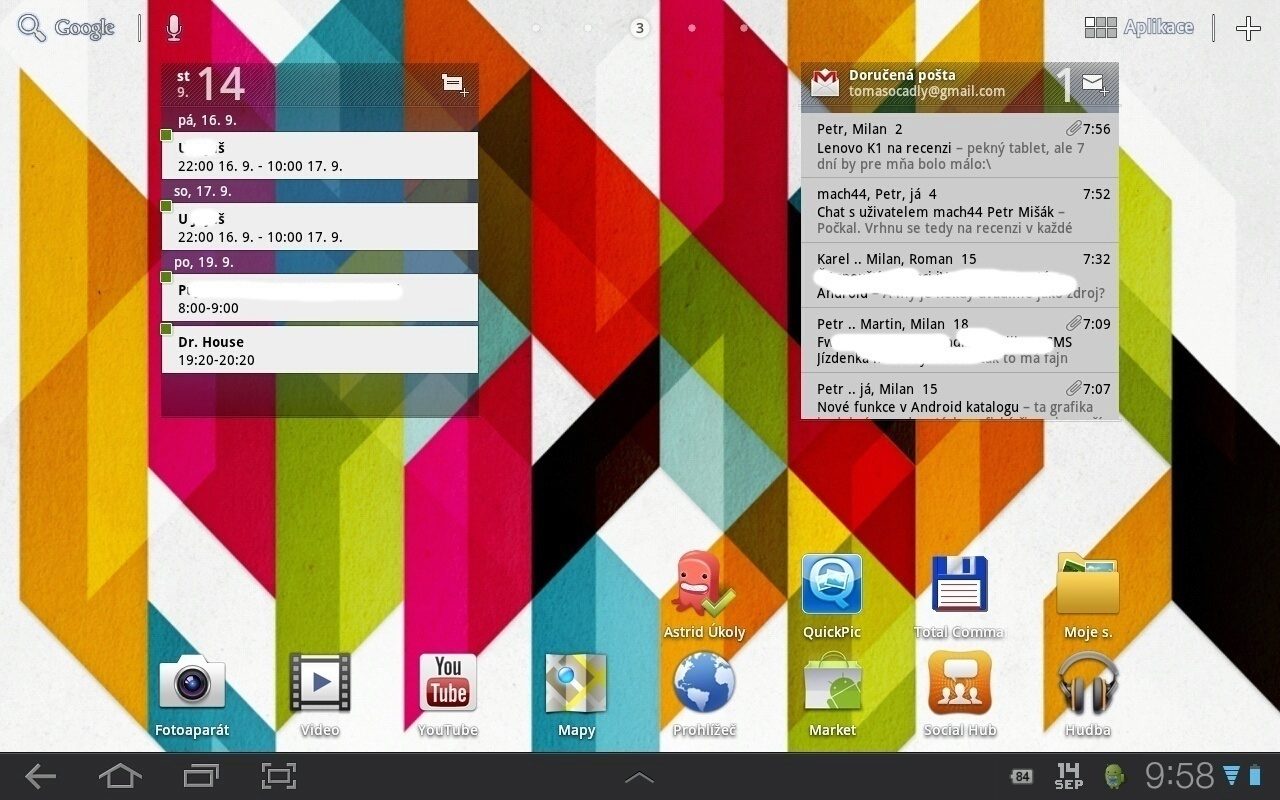Open Astrid Úkoly tasks app
1280x800 pixels.
pos(704,596)
